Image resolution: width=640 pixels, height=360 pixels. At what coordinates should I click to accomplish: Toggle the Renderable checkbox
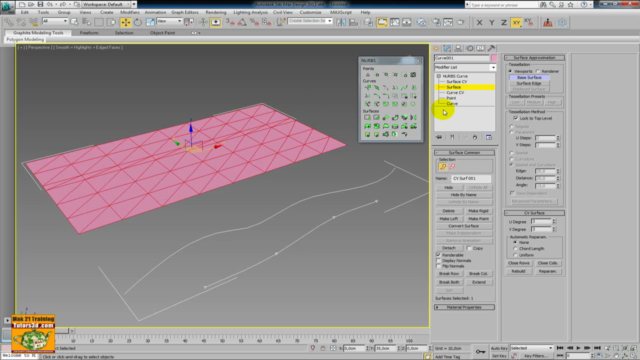(x=439, y=255)
